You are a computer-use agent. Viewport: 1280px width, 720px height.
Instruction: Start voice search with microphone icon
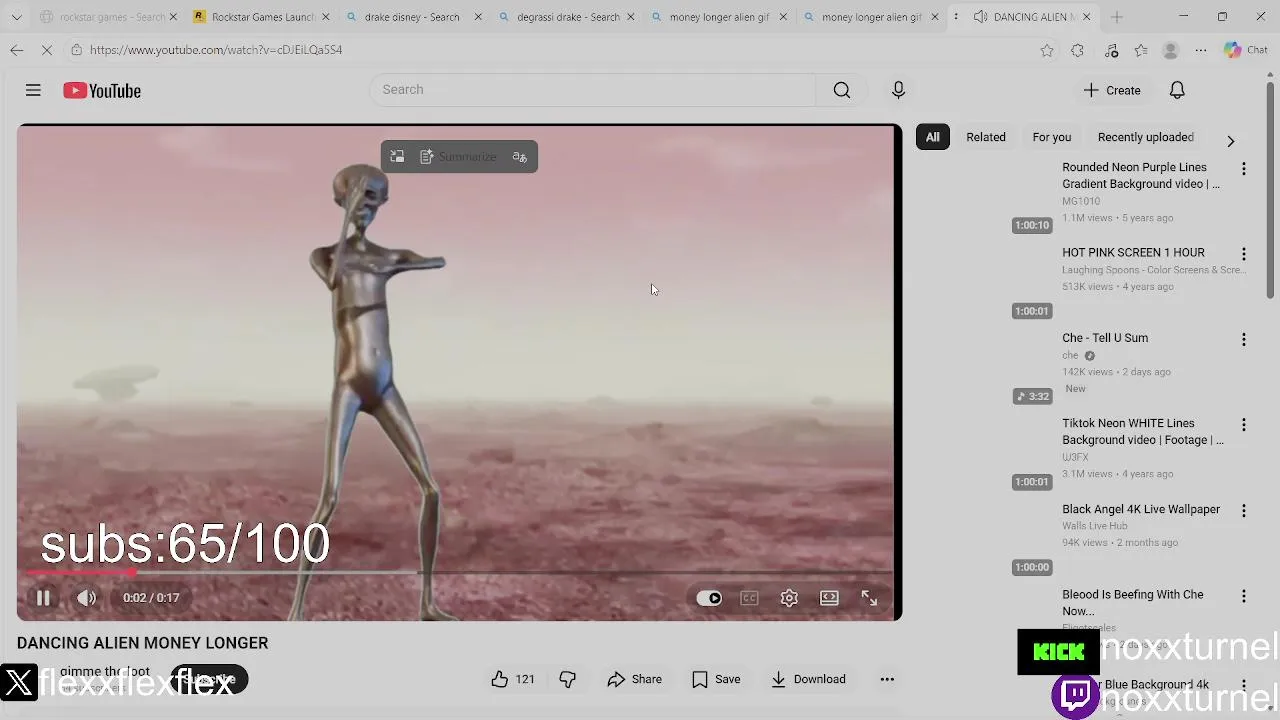coord(898,90)
